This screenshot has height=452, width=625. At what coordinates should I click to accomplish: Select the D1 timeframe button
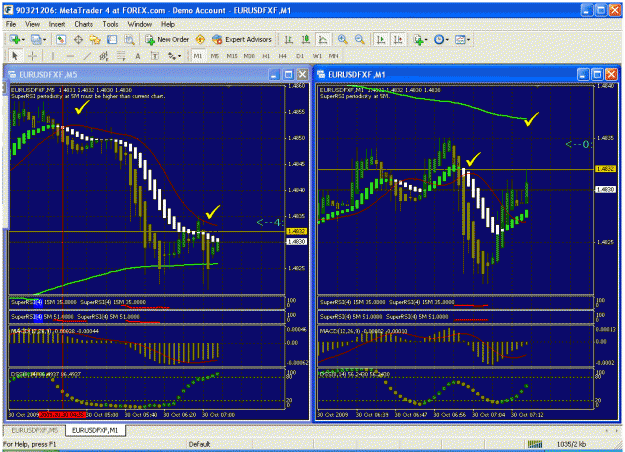tap(300, 56)
